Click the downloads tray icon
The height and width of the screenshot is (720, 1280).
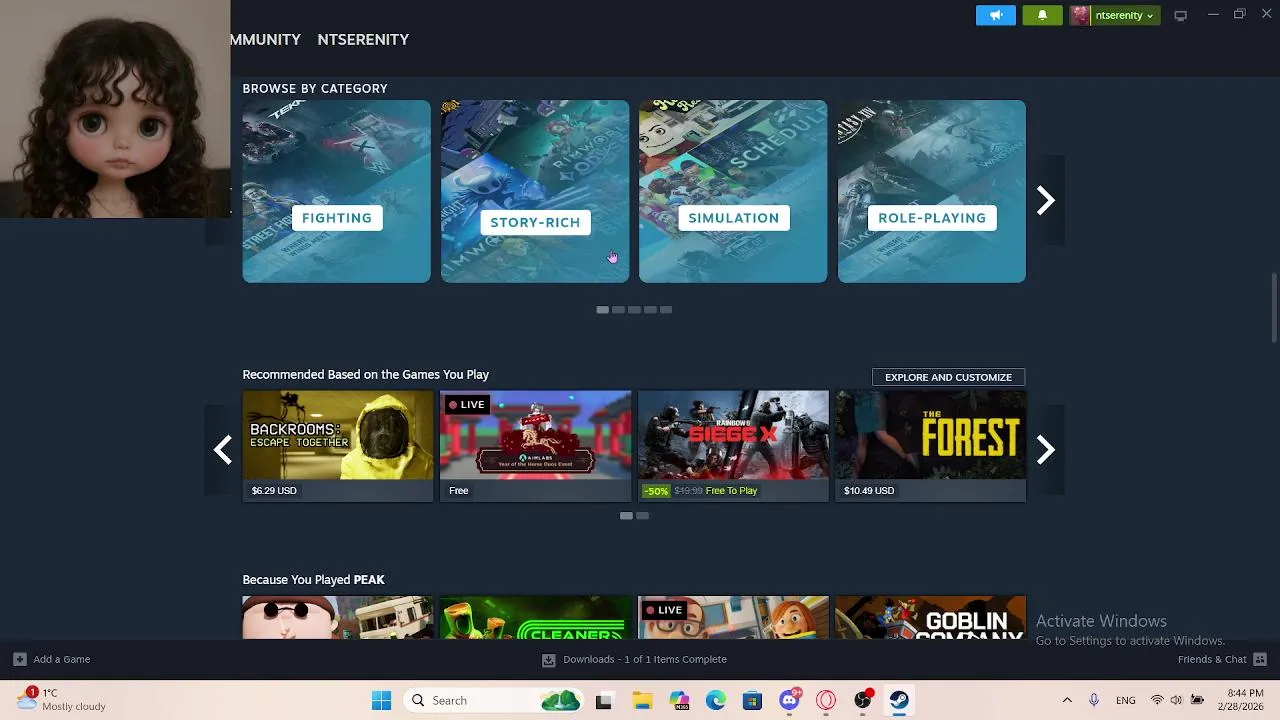pos(548,660)
